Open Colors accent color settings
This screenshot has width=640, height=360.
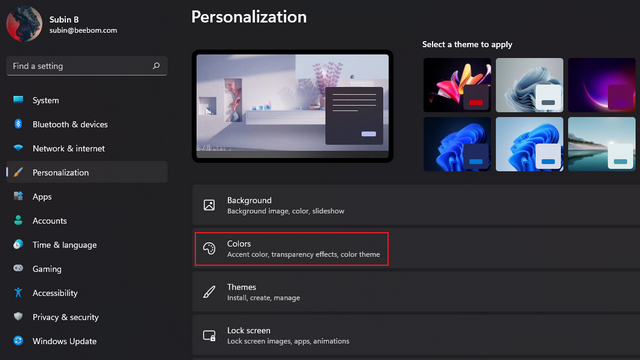point(416,248)
